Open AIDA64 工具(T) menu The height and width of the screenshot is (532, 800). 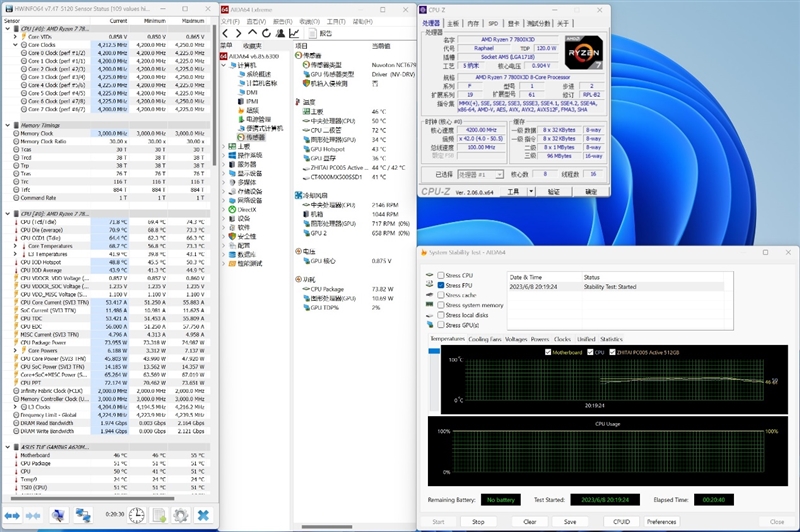(x=336, y=21)
